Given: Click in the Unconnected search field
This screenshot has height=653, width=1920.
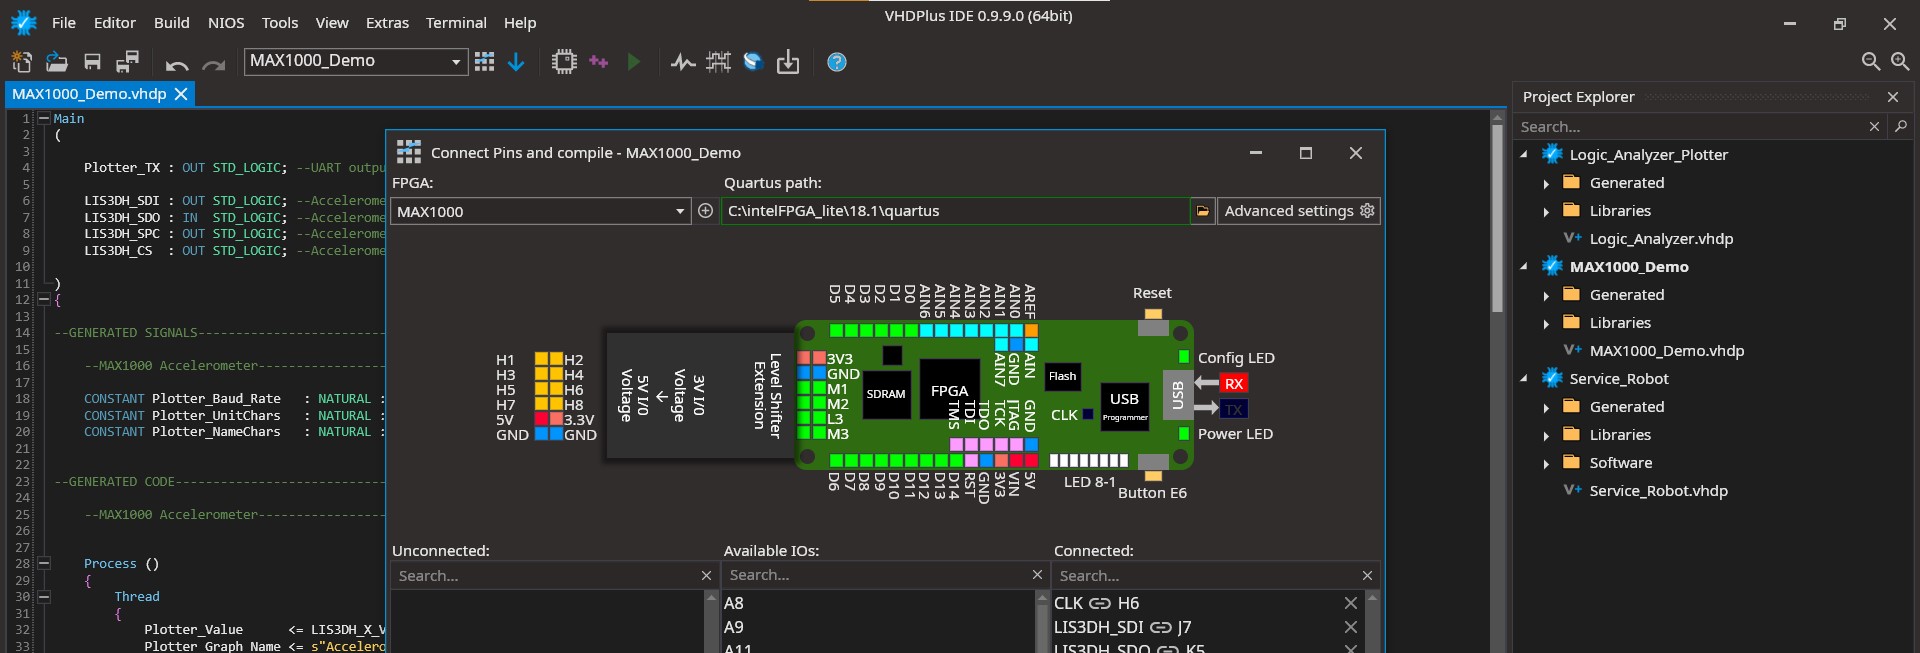Looking at the screenshot, I should click(545, 576).
